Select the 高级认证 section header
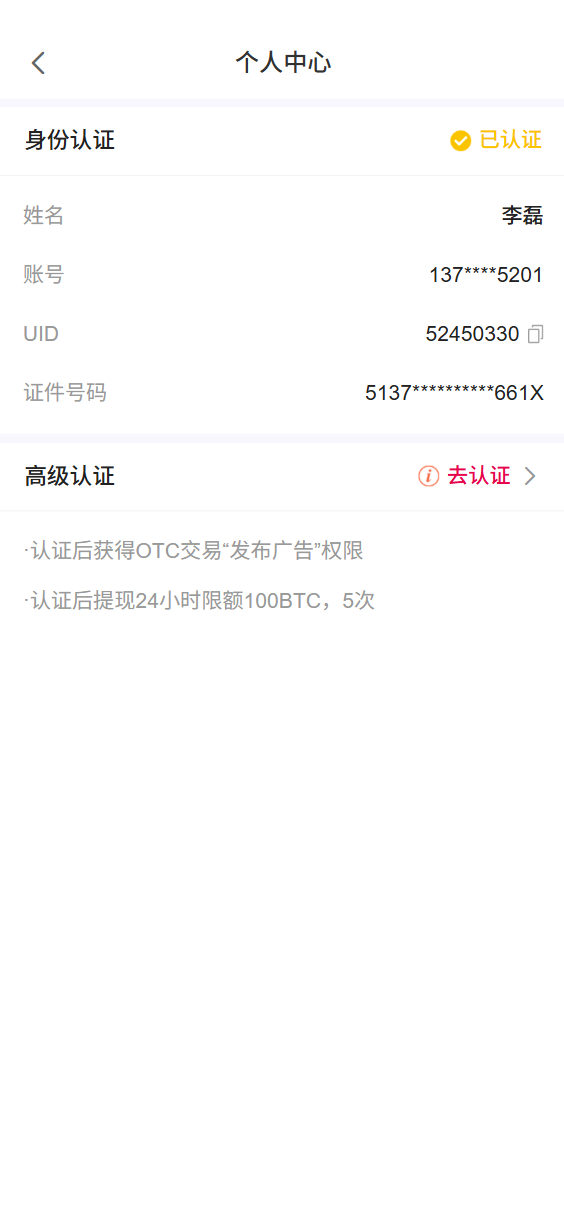The width and height of the screenshot is (564, 1222). pos(69,476)
